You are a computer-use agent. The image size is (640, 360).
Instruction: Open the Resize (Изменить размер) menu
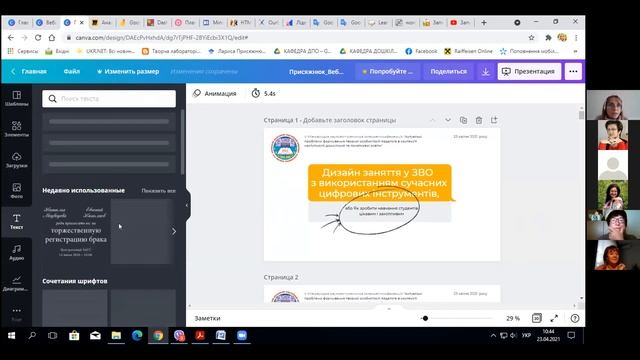[x=128, y=71]
